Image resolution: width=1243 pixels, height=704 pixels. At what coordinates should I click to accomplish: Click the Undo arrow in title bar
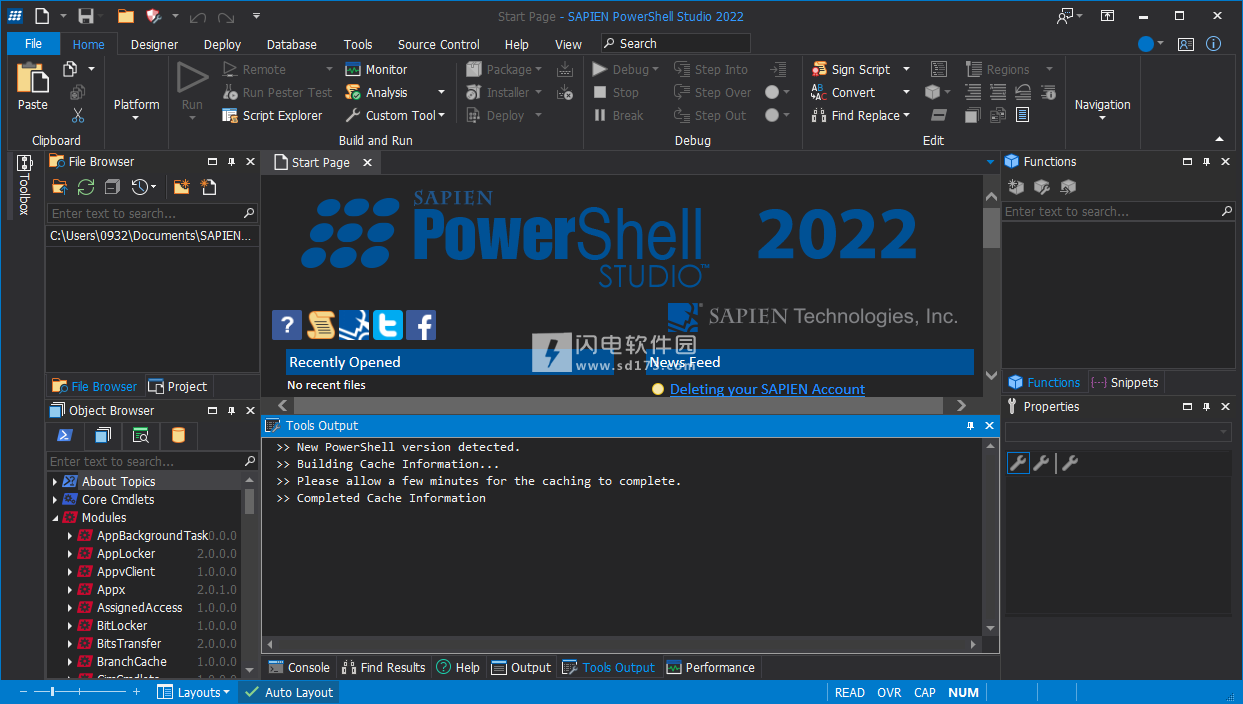(x=199, y=16)
